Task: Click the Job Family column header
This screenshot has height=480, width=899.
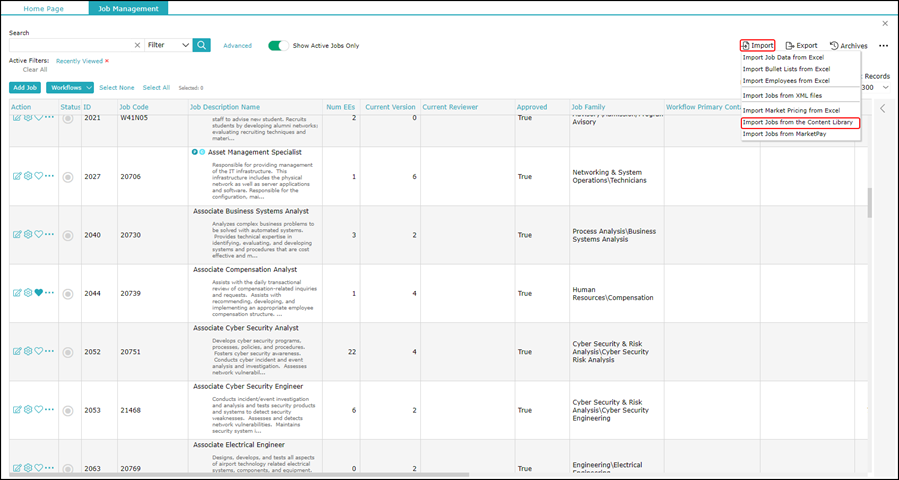Action: [588, 107]
